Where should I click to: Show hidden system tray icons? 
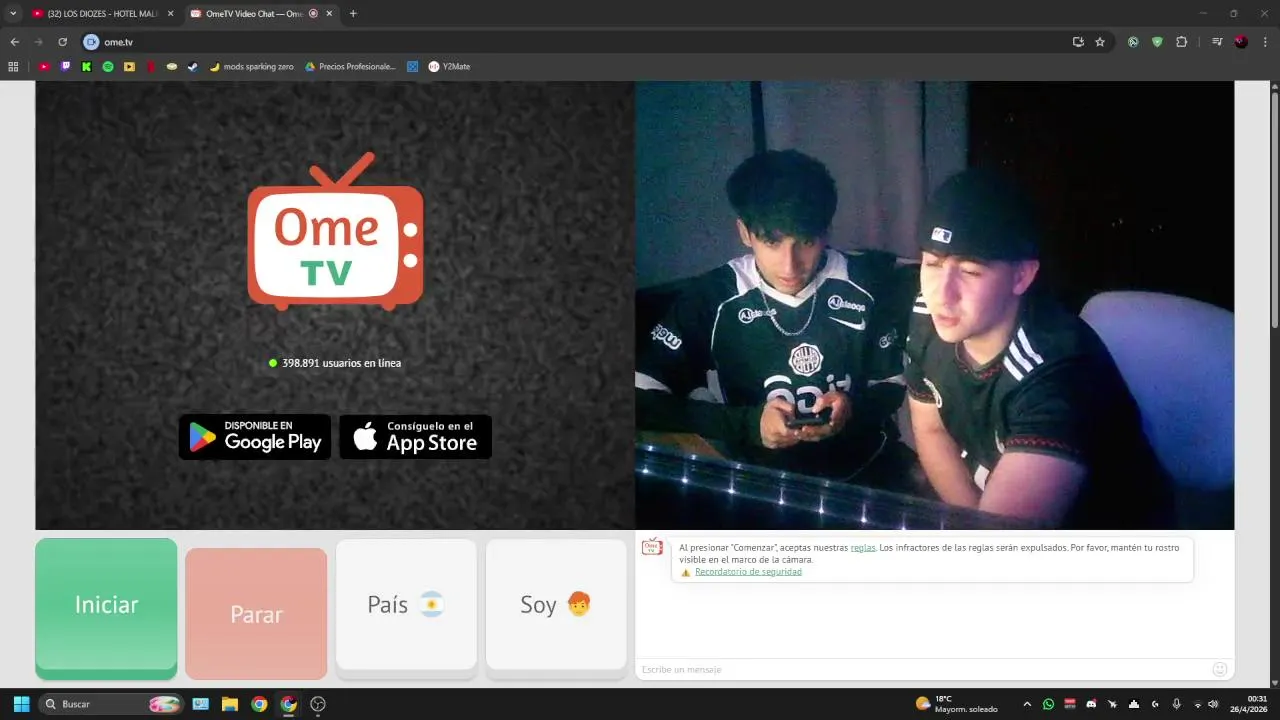[x=1026, y=704]
